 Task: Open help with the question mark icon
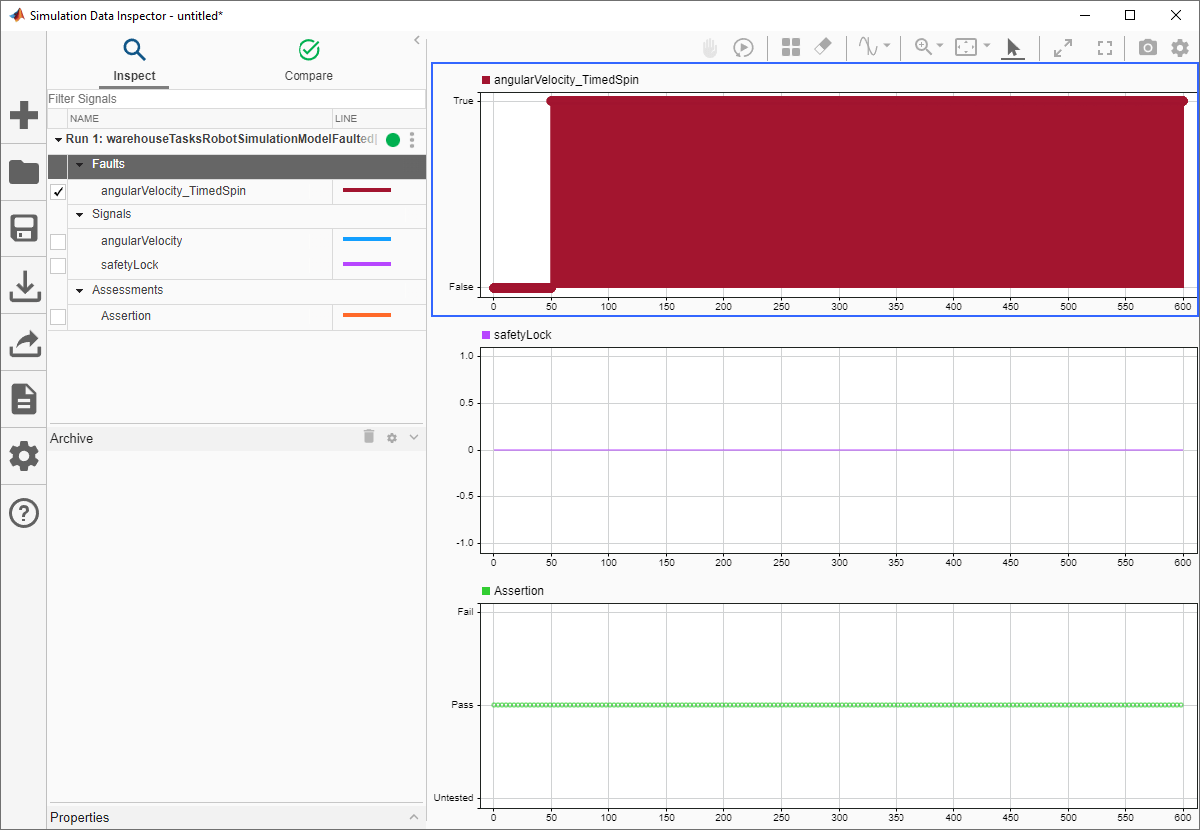click(24, 513)
